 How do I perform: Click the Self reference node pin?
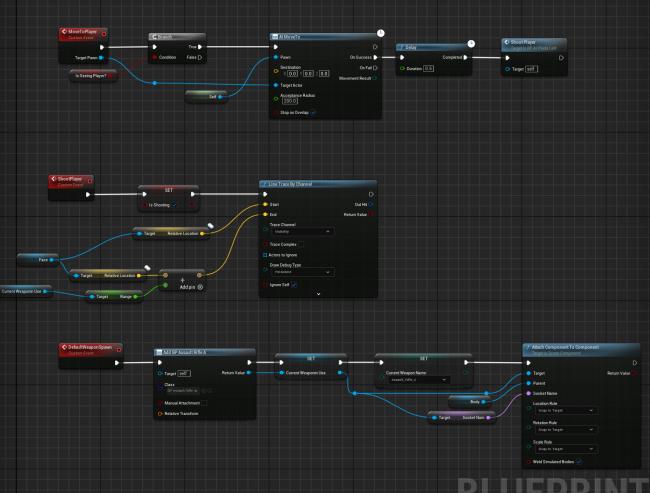tap(220, 97)
